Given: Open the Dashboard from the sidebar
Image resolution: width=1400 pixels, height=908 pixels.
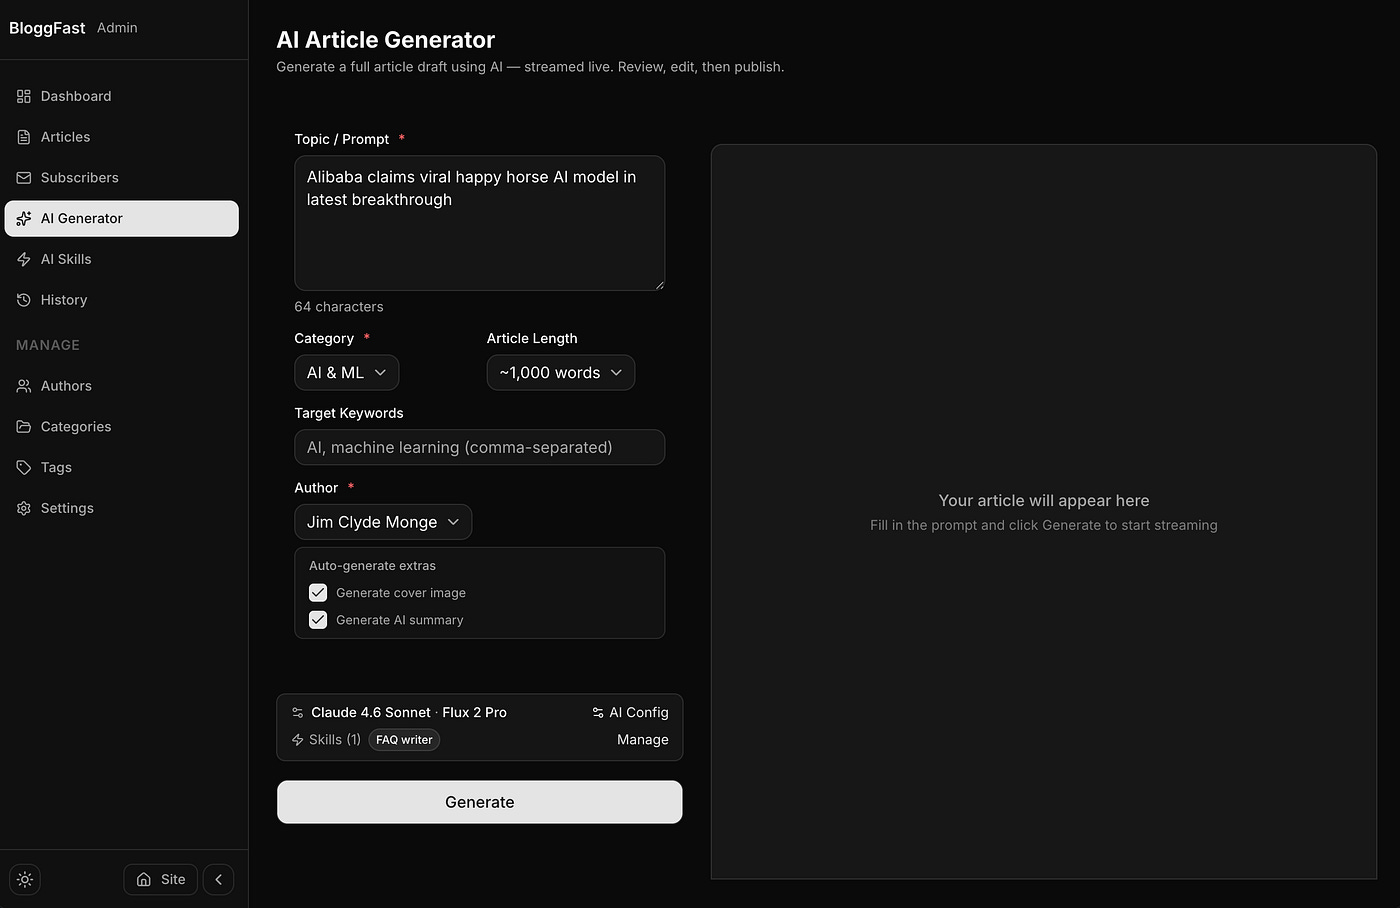Looking at the screenshot, I should pyautogui.click(x=75, y=96).
